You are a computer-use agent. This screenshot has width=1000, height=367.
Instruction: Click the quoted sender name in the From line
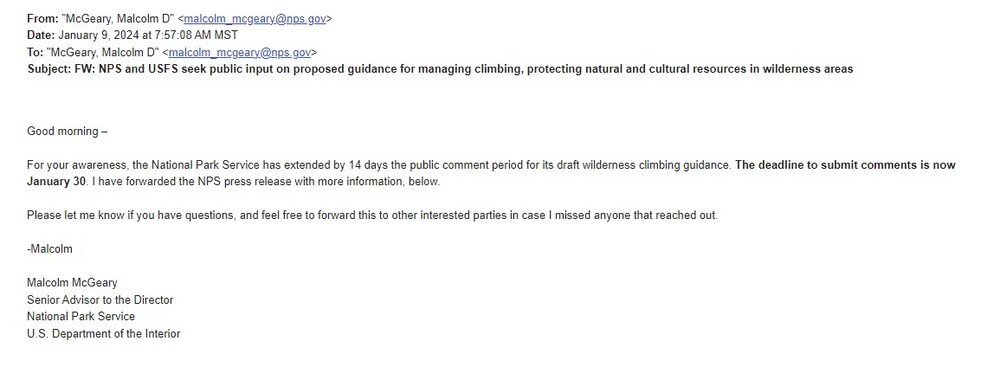[118, 19]
